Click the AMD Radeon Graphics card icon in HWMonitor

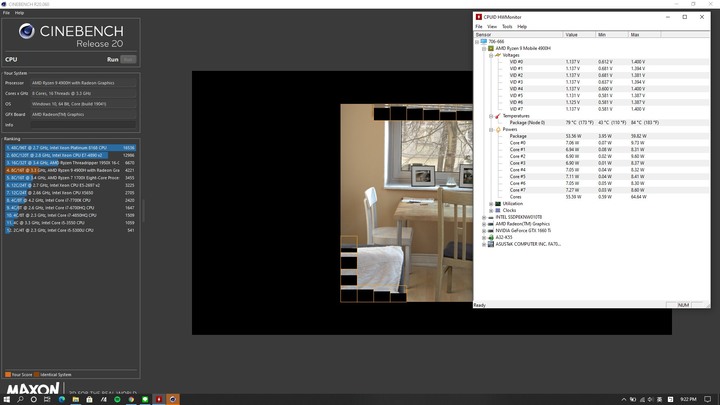pyautogui.click(x=491, y=224)
